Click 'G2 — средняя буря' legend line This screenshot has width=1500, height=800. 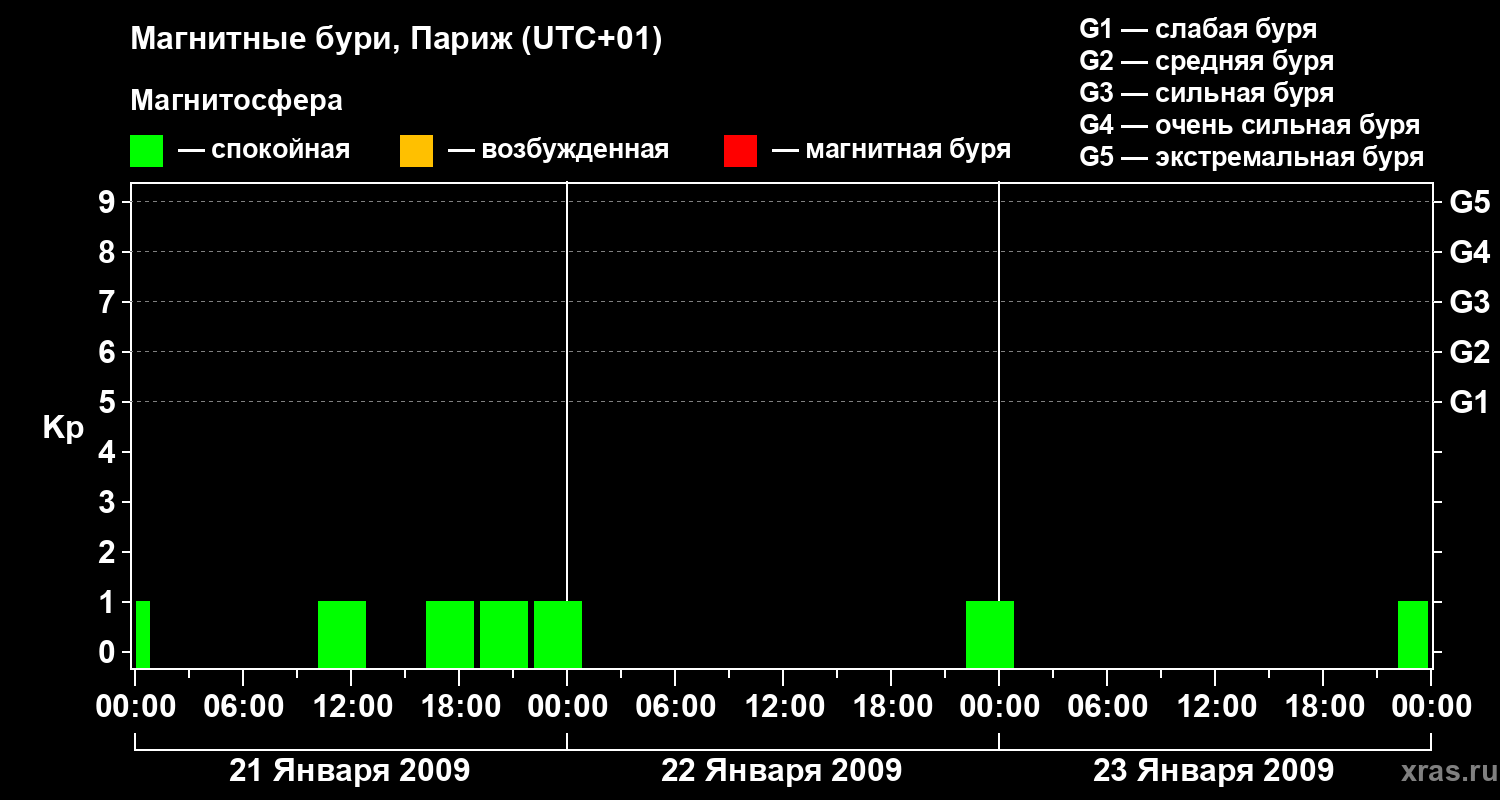pos(1207,60)
